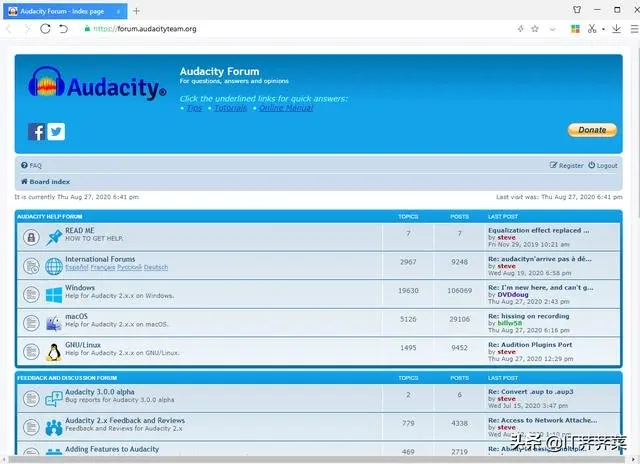Click the Windows logo forum icon

[x=54, y=295]
